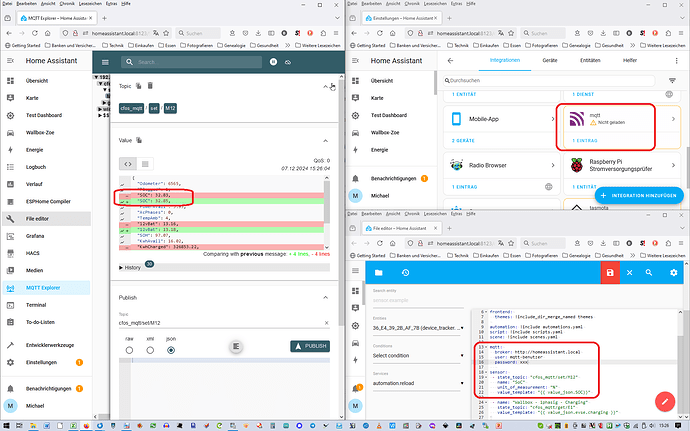The height and width of the screenshot is (431, 690).
Task: Focus the Search entity field in File editor
Action: [418, 300]
